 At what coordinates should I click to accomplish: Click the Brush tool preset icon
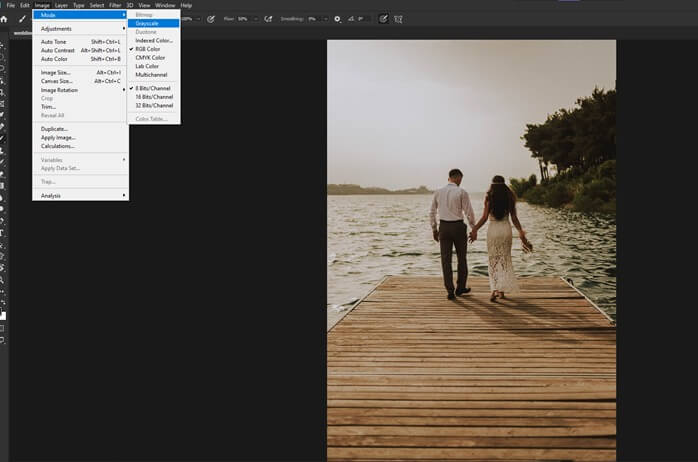pyautogui.click(x=22, y=18)
